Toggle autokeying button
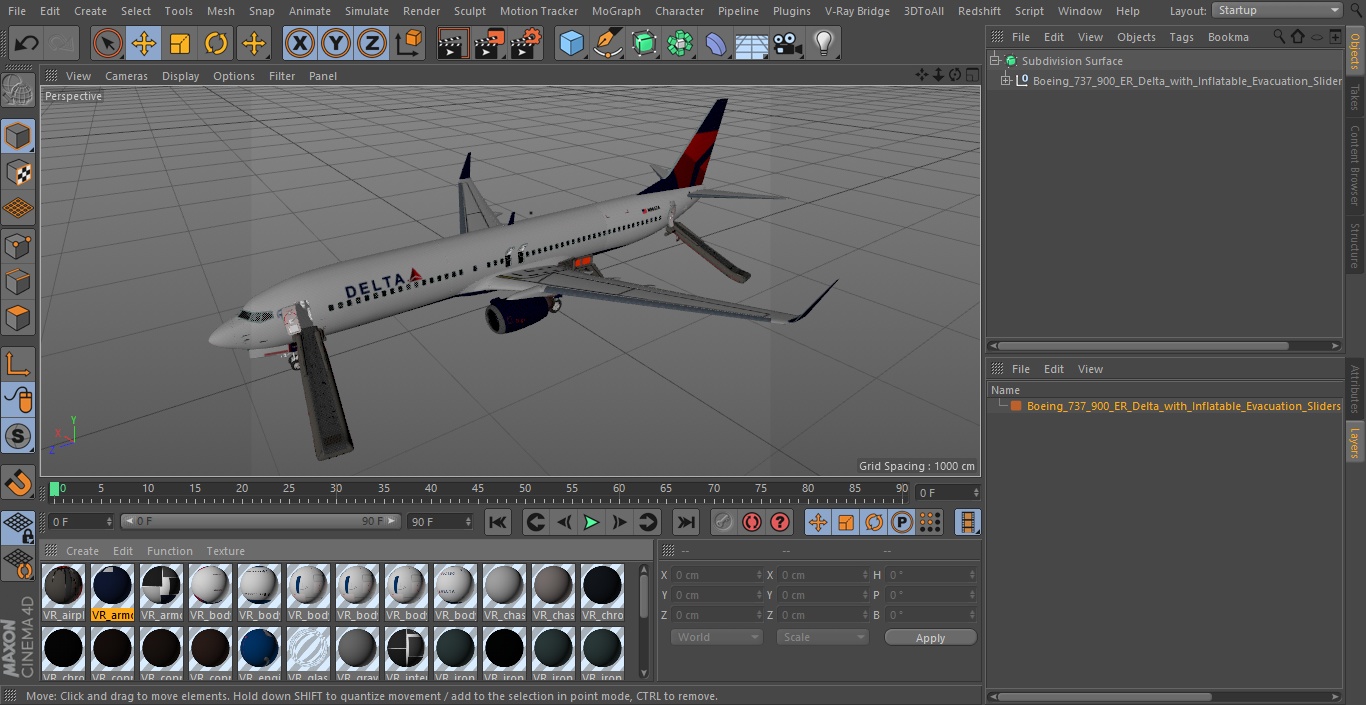 coord(752,522)
